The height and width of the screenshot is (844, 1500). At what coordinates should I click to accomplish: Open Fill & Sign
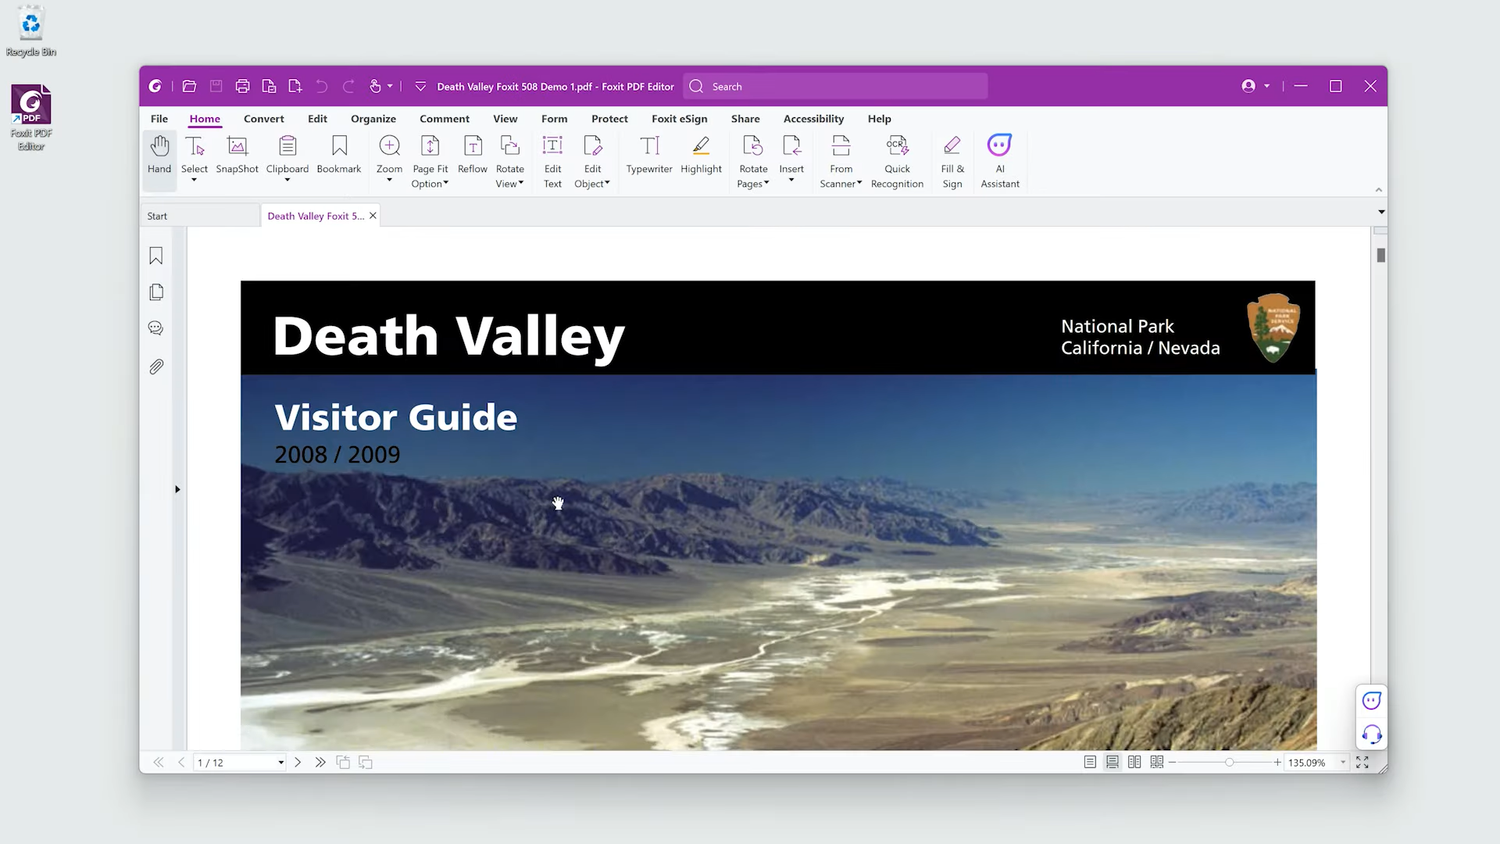coord(952,161)
